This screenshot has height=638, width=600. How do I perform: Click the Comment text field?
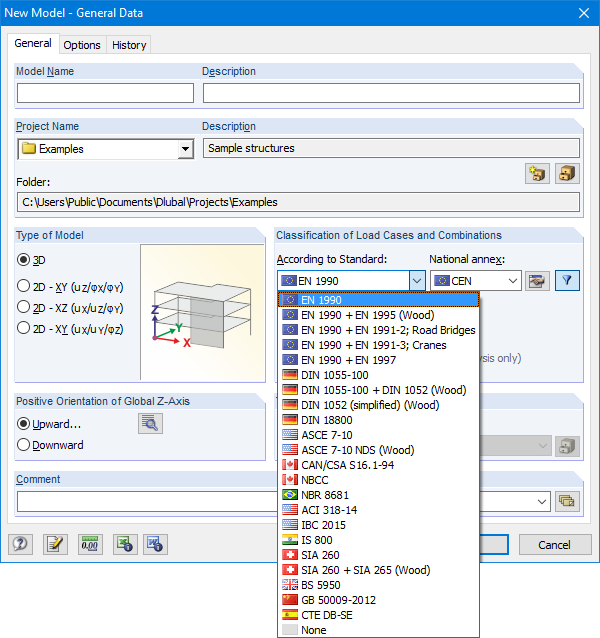(x=147, y=501)
